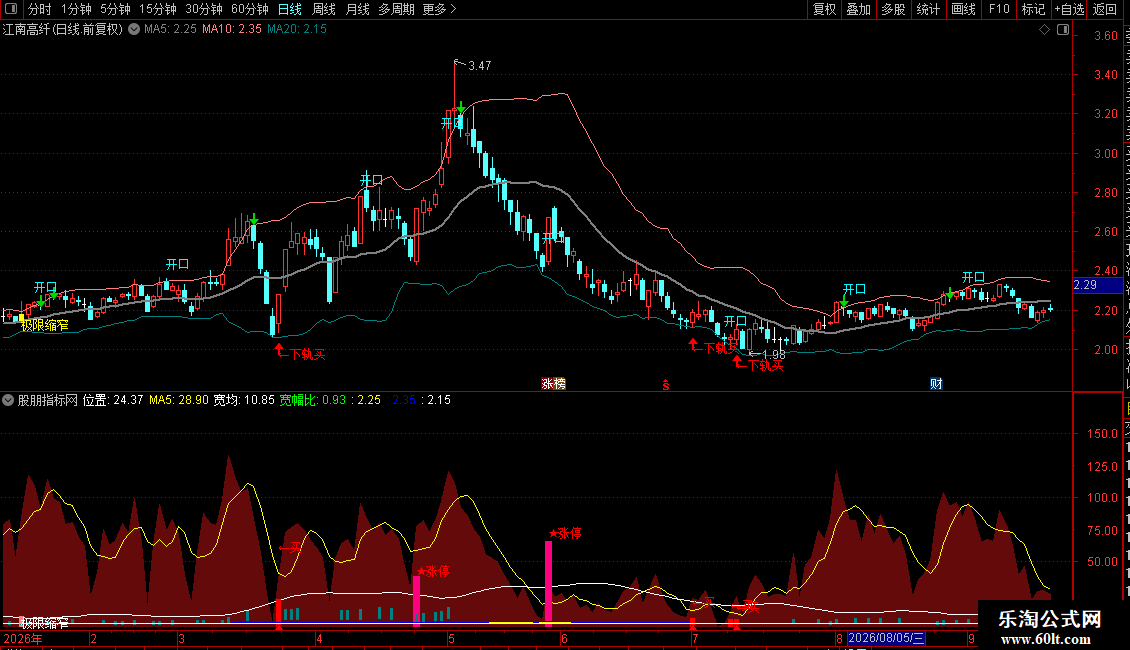The image size is (1130, 650).
Task: Toggle 叠加 overlay mode
Action: click(858, 9)
